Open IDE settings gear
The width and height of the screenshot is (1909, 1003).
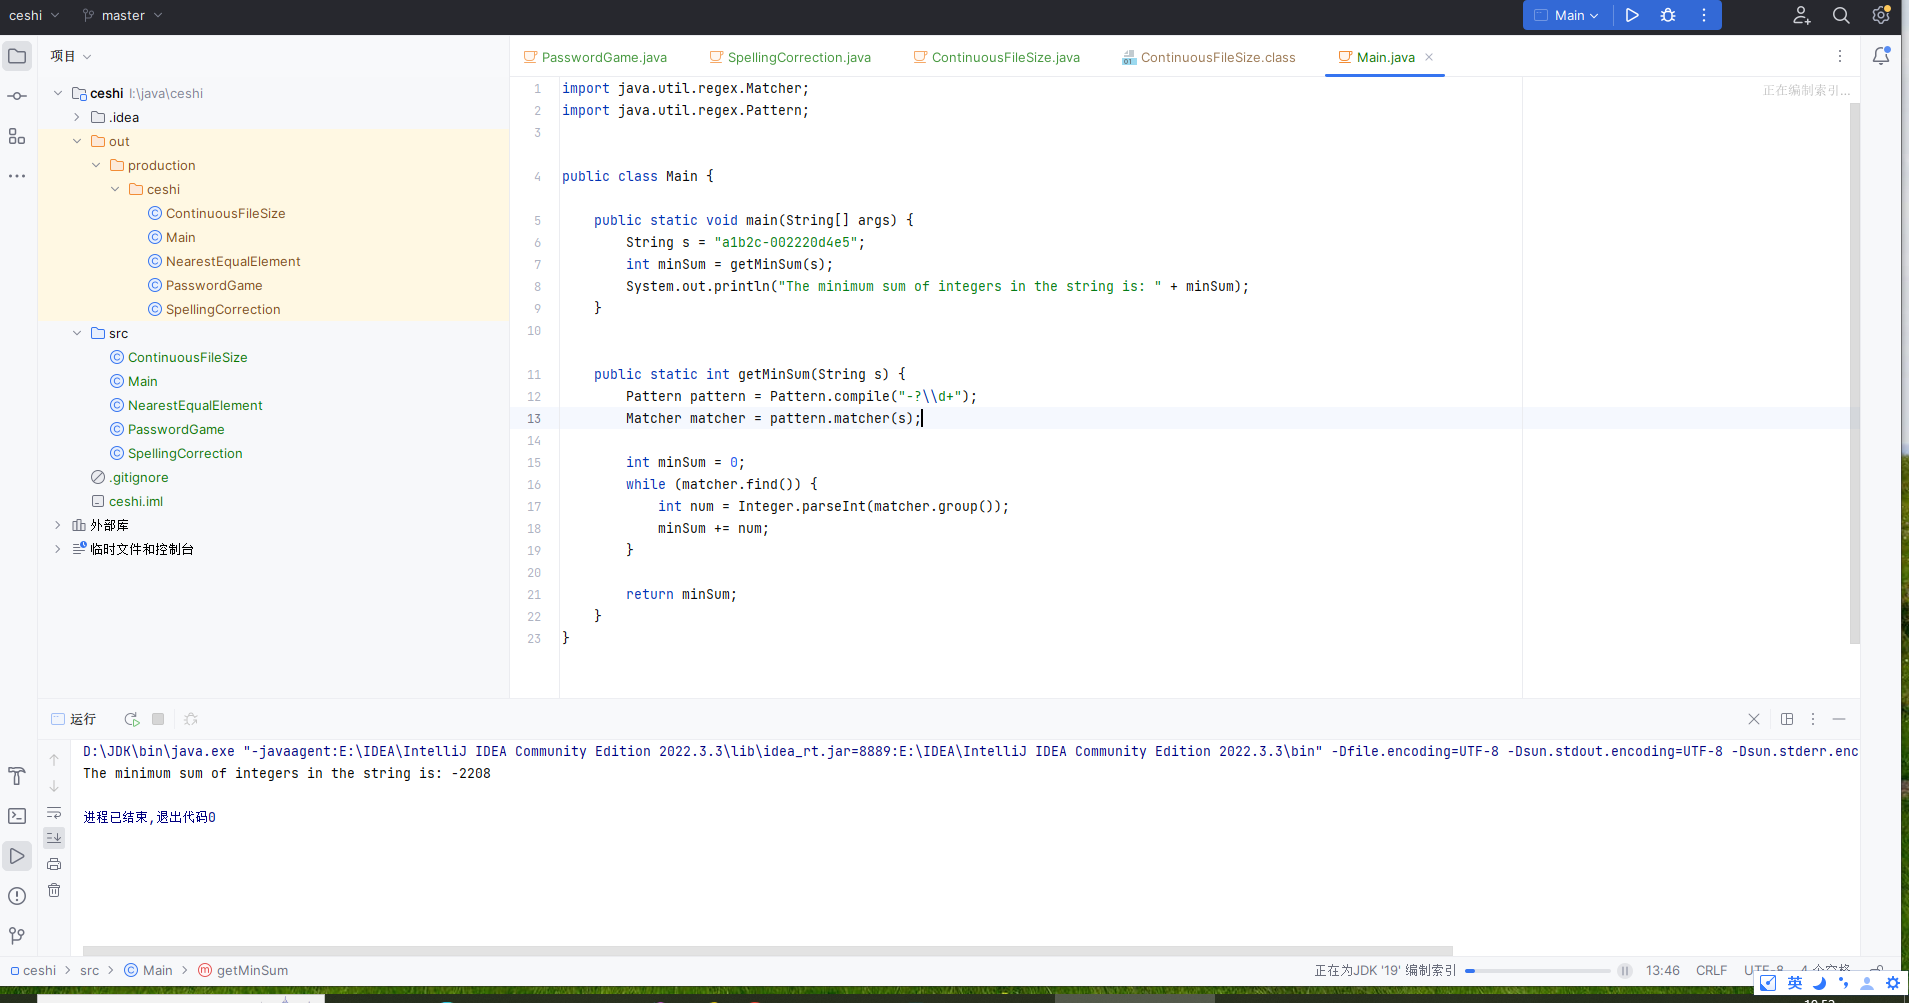[x=1881, y=15]
